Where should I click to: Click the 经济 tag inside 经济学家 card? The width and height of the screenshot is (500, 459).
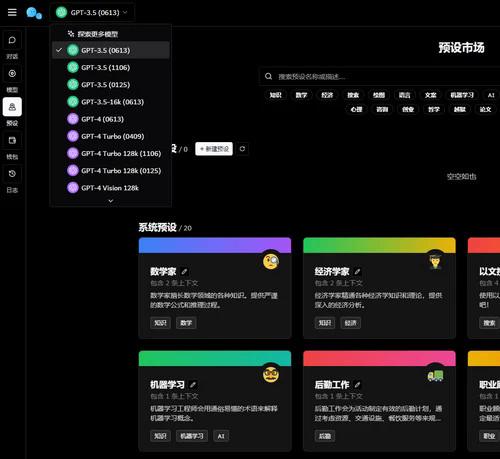pyautogui.click(x=351, y=323)
